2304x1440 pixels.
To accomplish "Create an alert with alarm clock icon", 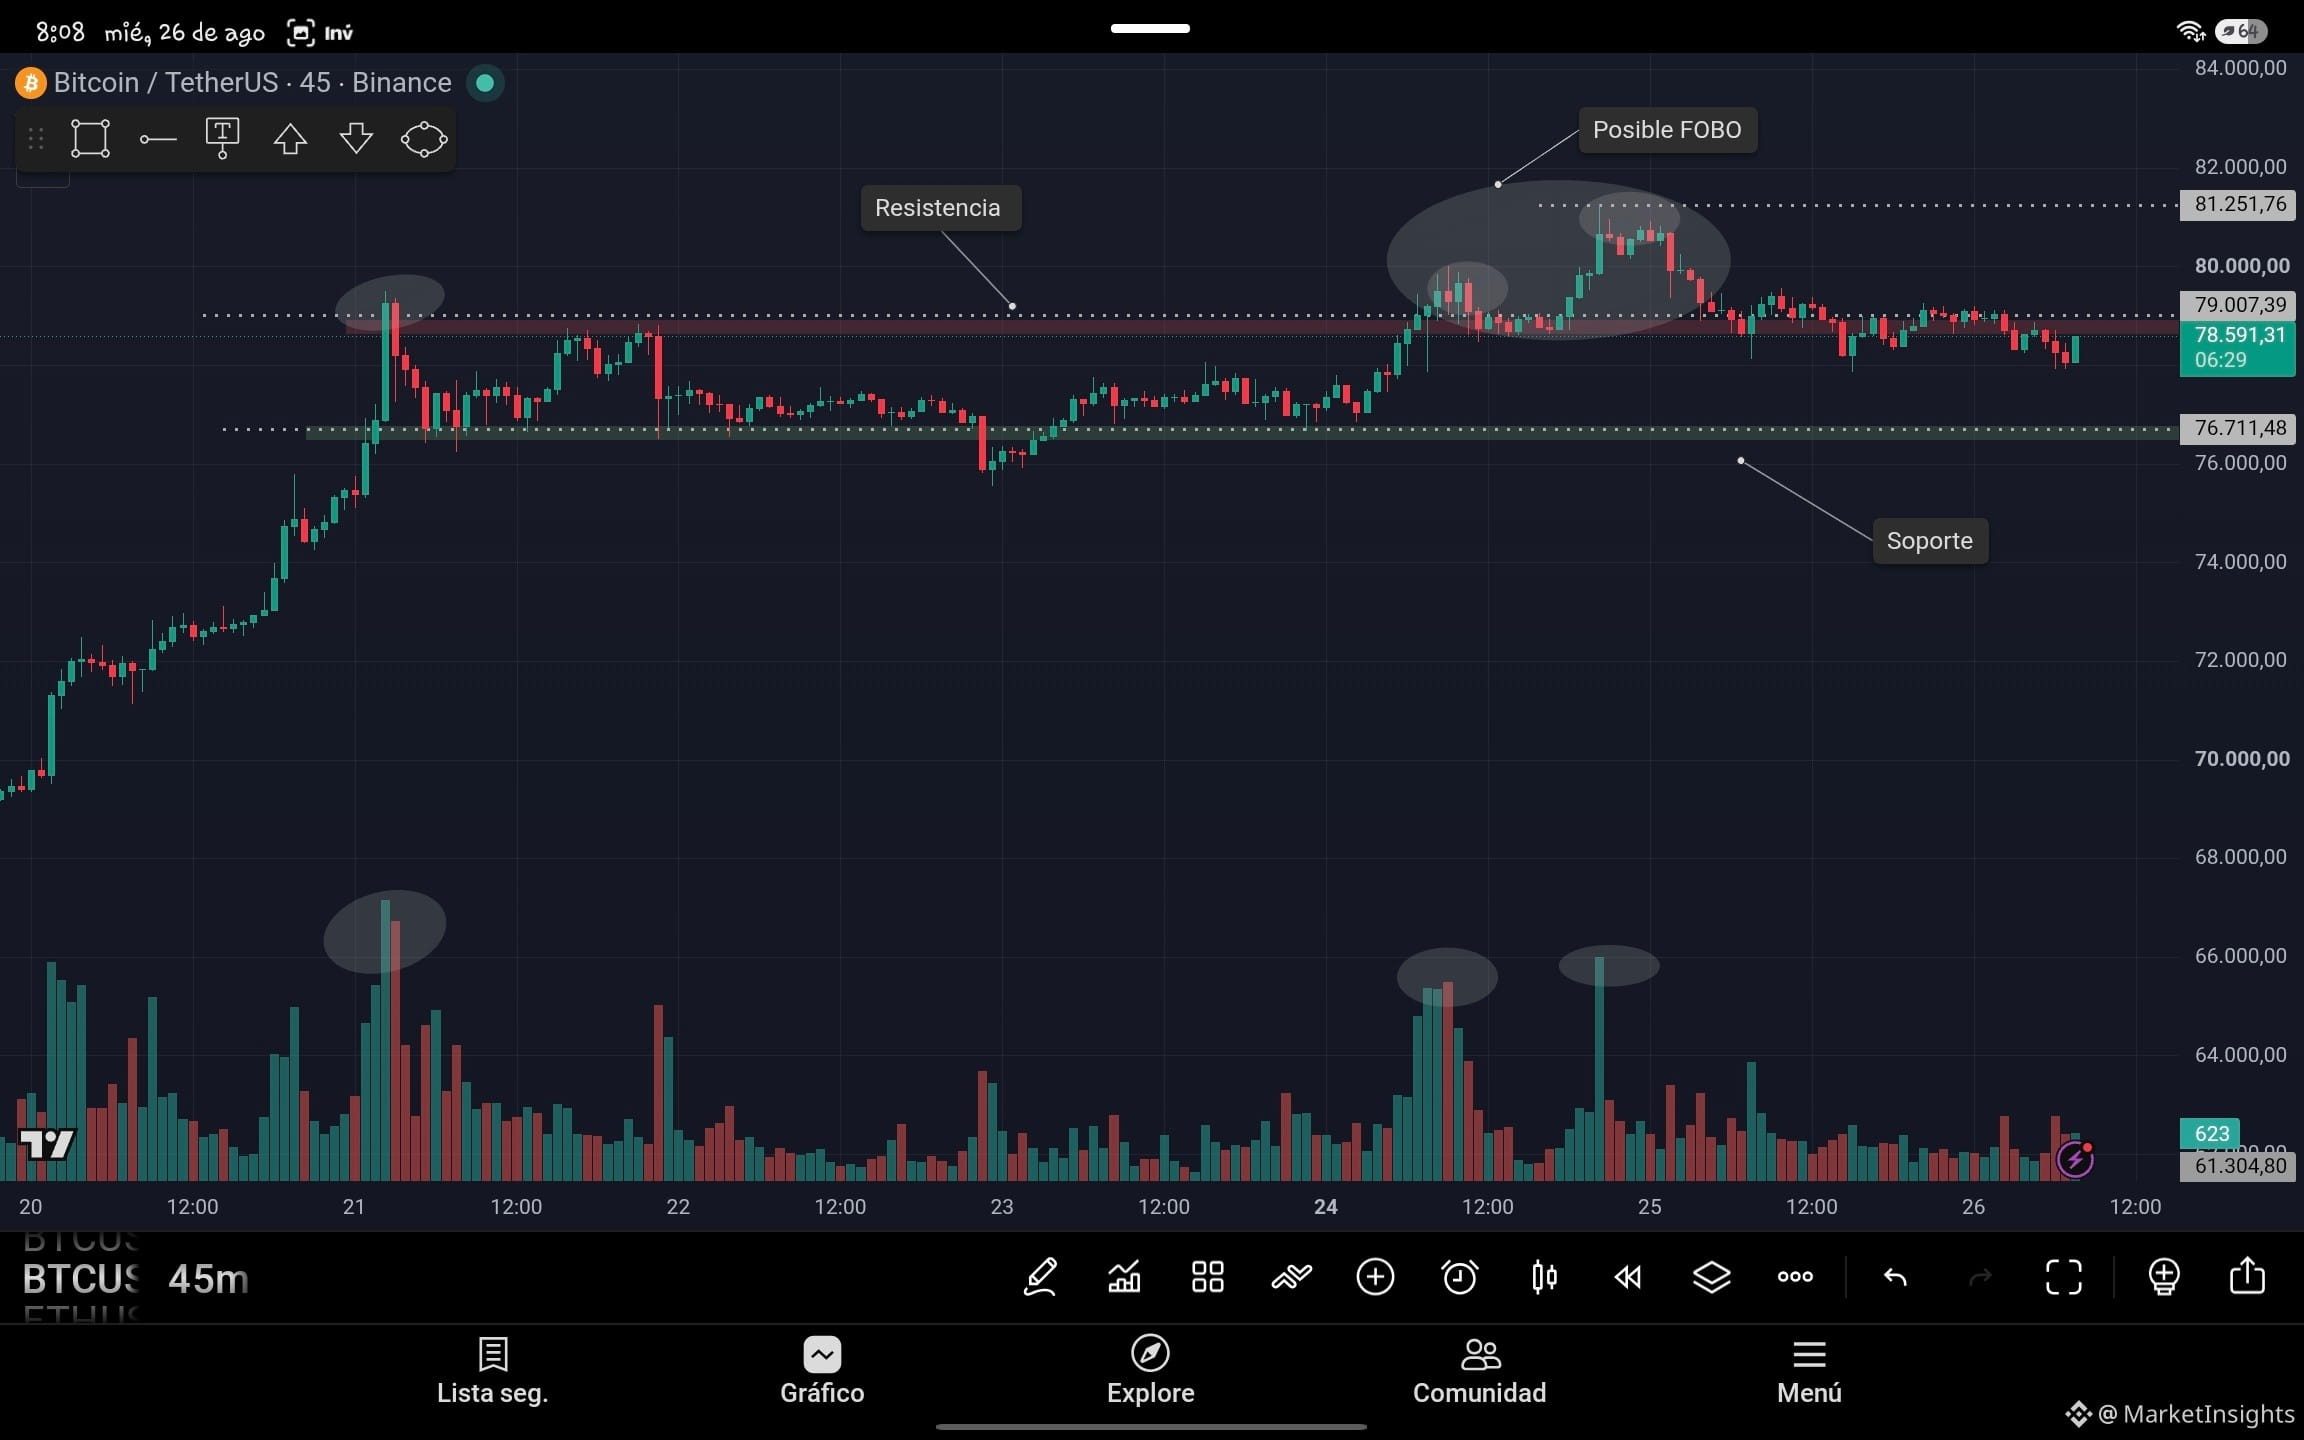I will click(1459, 1277).
